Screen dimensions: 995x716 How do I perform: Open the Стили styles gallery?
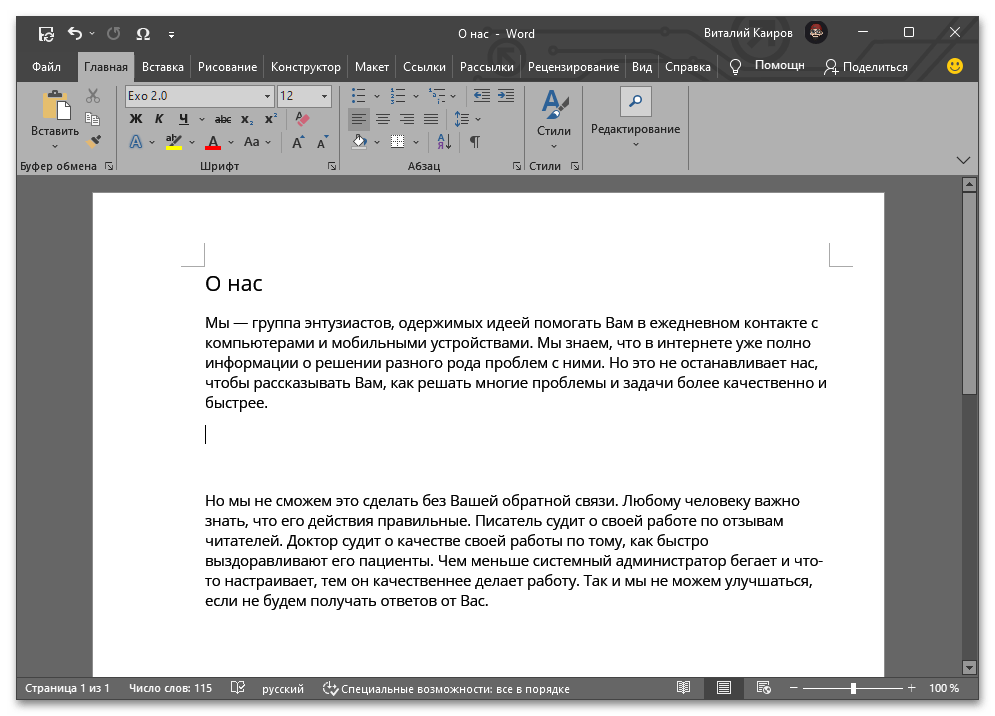554,119
